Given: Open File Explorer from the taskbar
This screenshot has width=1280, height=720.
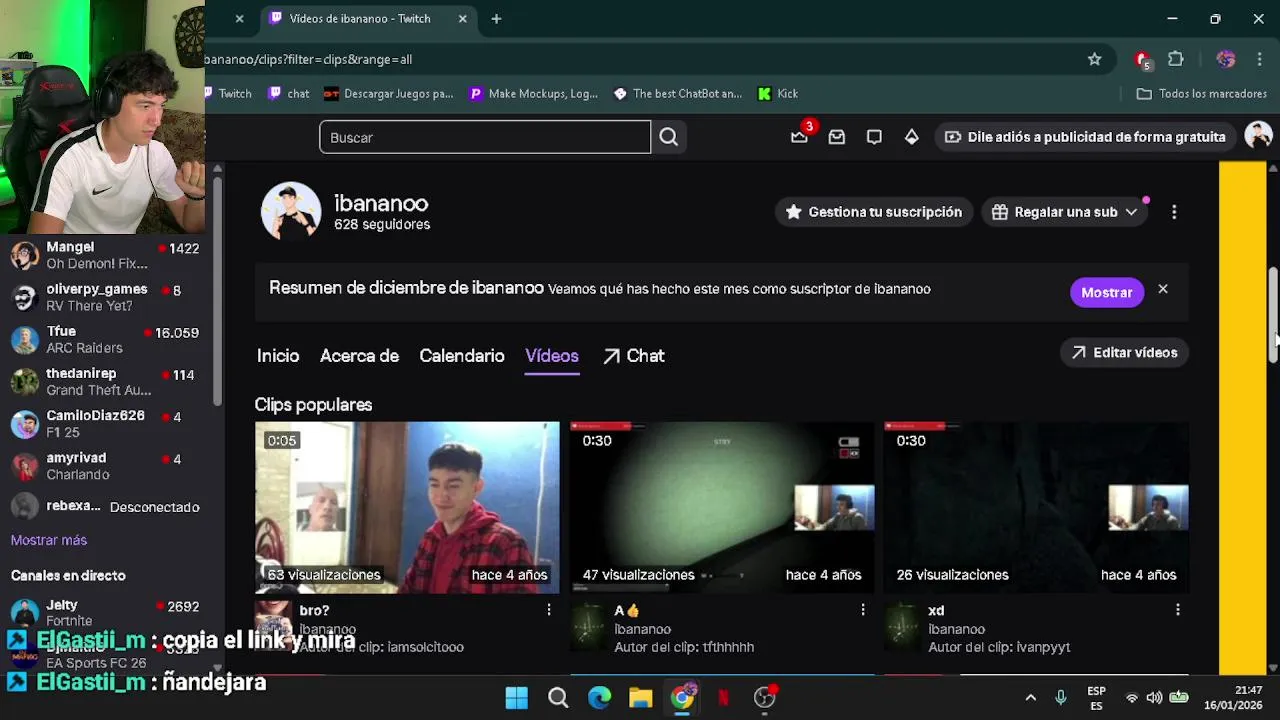Looking at the screenshot, I should tap(641, 697).
